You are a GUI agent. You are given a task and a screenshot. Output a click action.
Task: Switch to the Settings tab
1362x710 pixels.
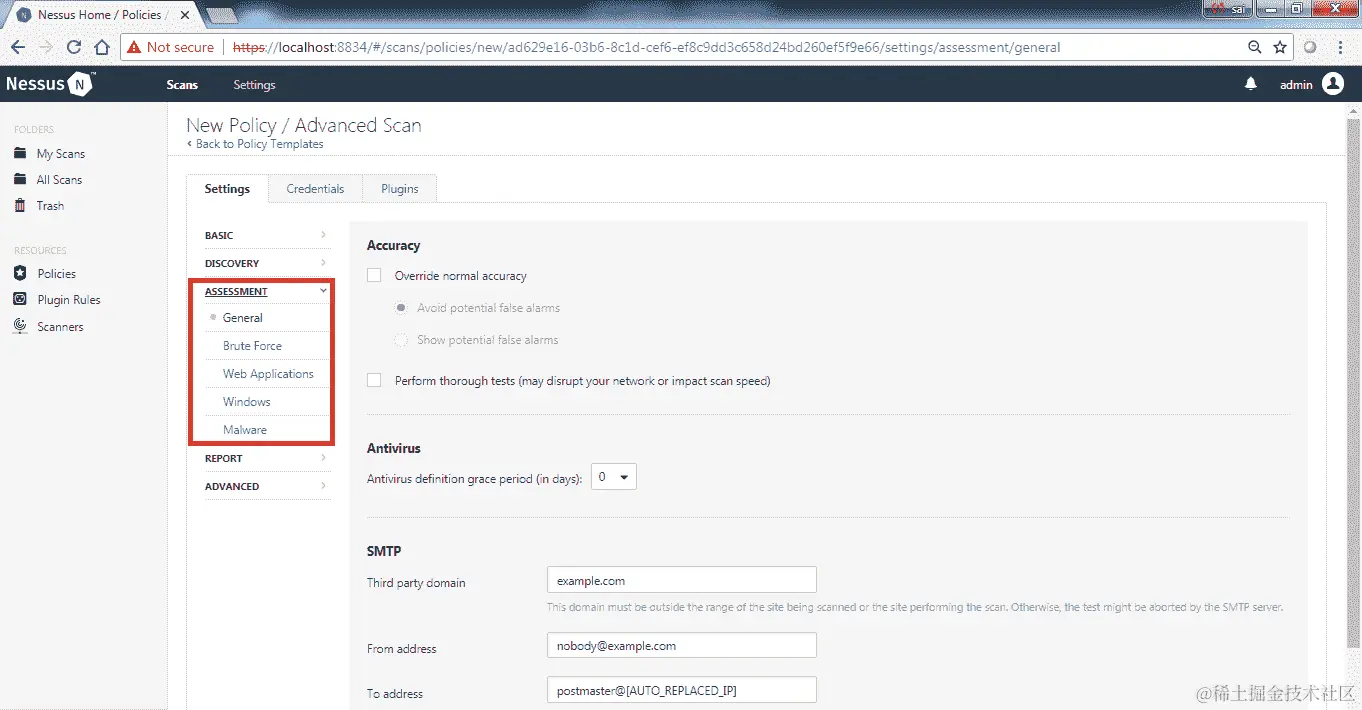click(x=227, y=188)
